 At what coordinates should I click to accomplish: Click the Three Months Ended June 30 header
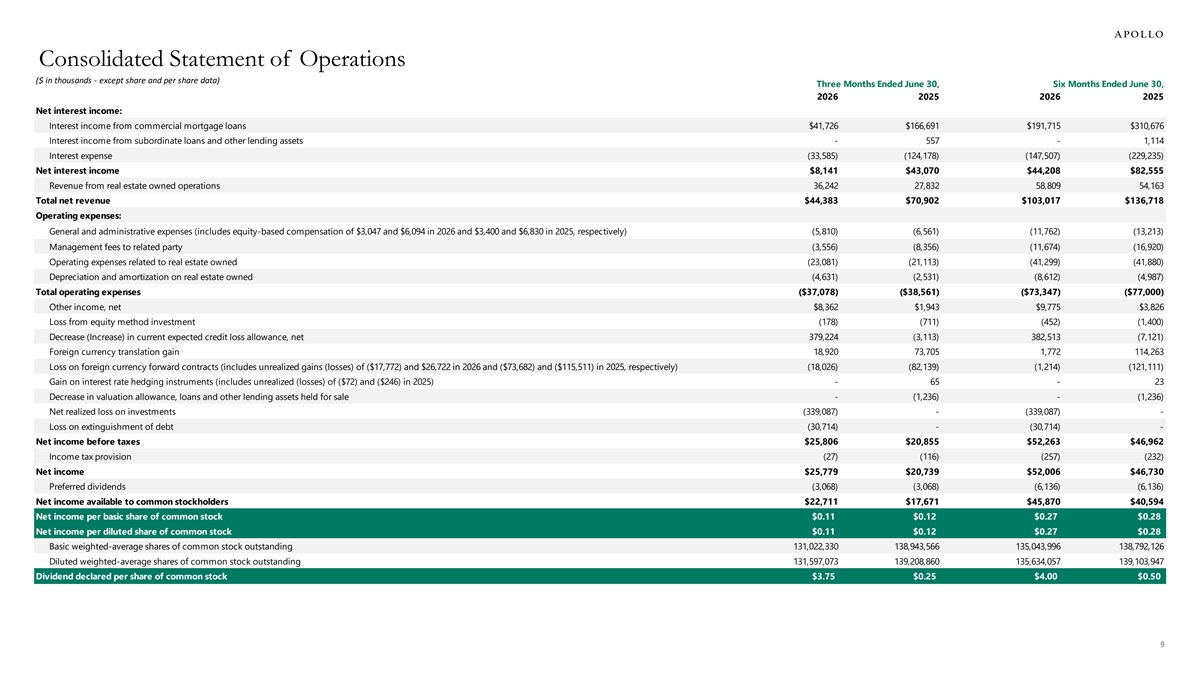[x=878, y=83]
